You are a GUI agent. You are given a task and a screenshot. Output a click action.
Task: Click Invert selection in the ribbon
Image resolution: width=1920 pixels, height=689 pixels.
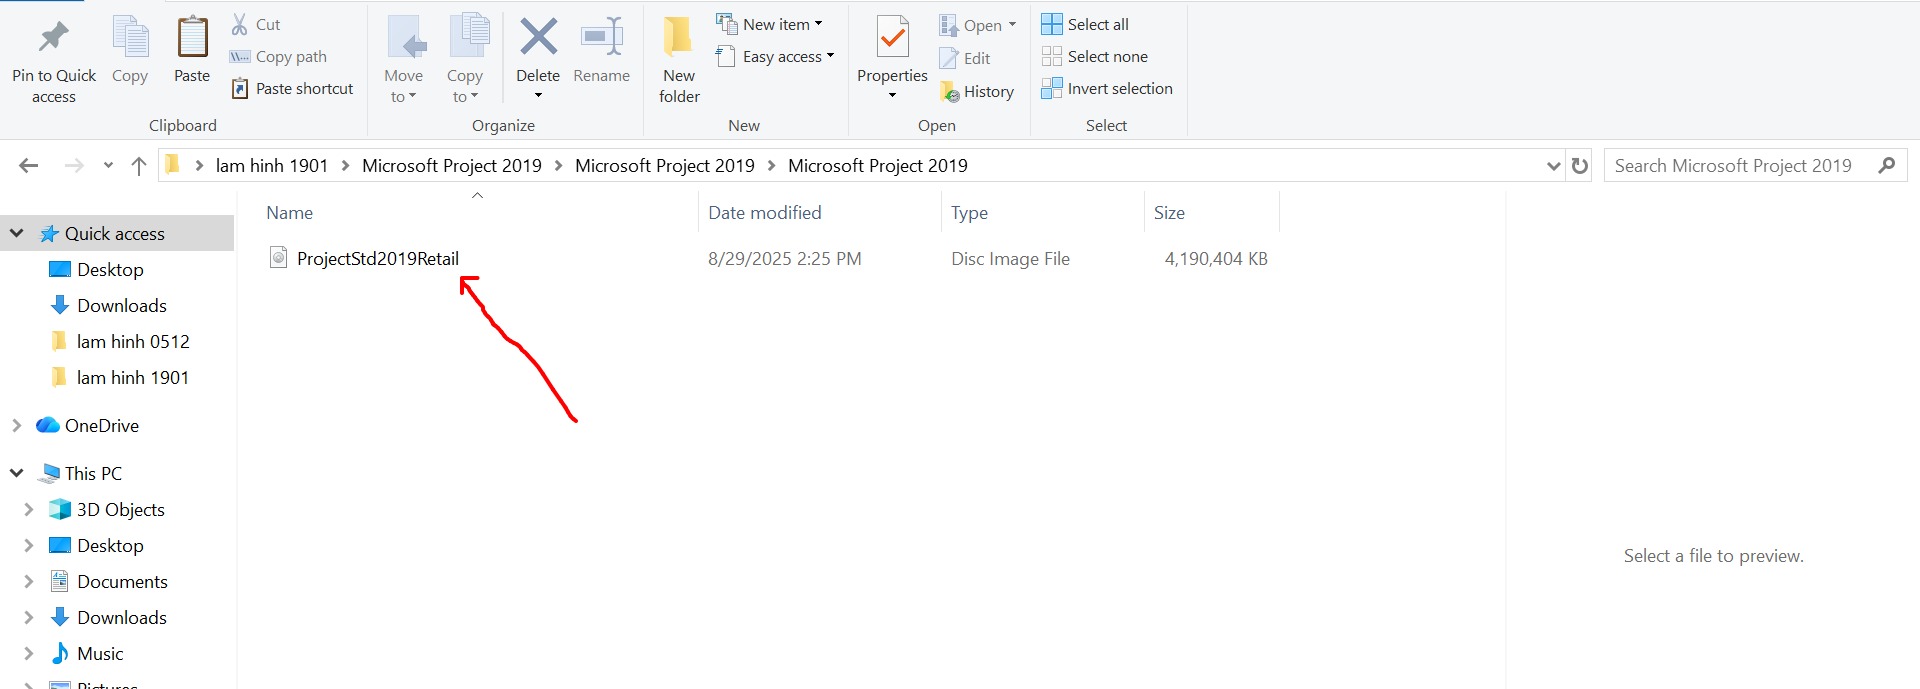coord(1107,89)
